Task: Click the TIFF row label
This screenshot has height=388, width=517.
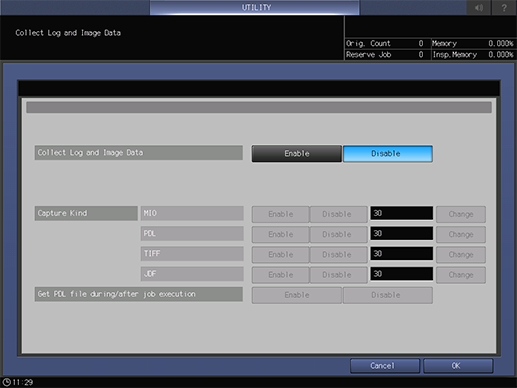Action: [x=192, y=254]
